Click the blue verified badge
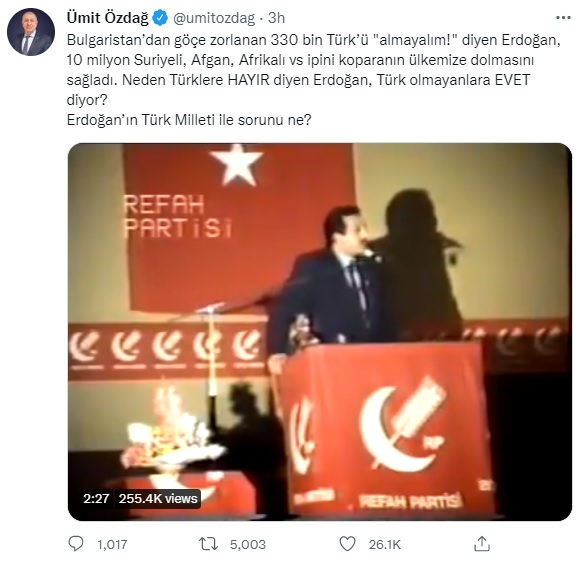587x564 pixels. (x=161, y=18)
